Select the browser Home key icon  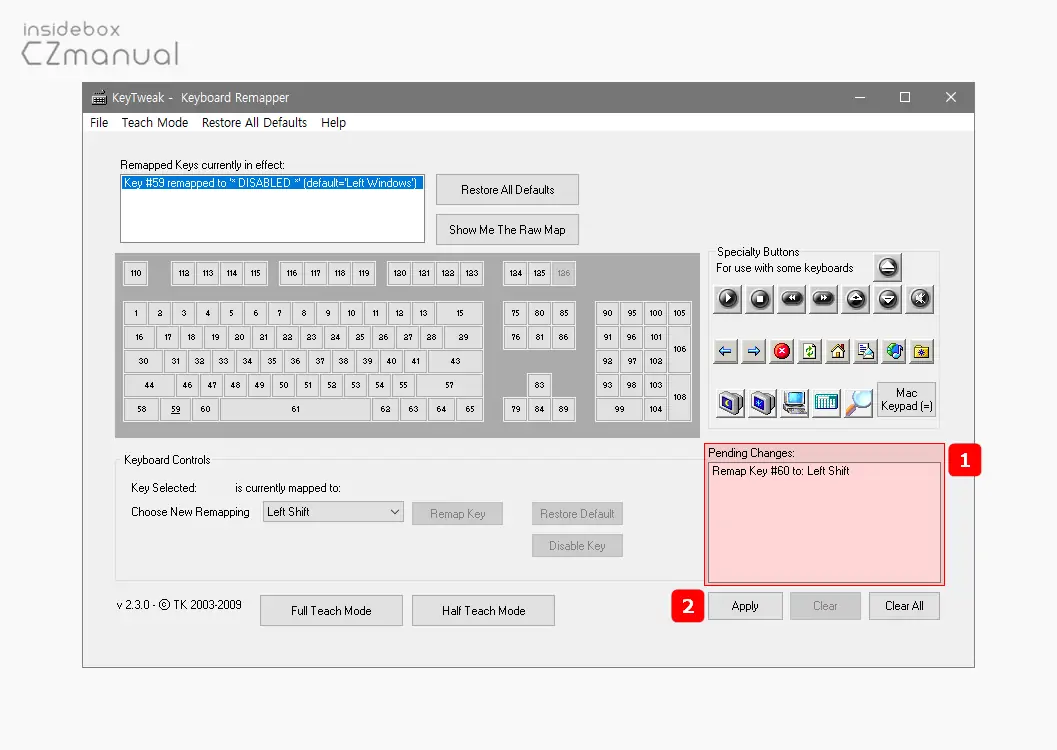838,351
